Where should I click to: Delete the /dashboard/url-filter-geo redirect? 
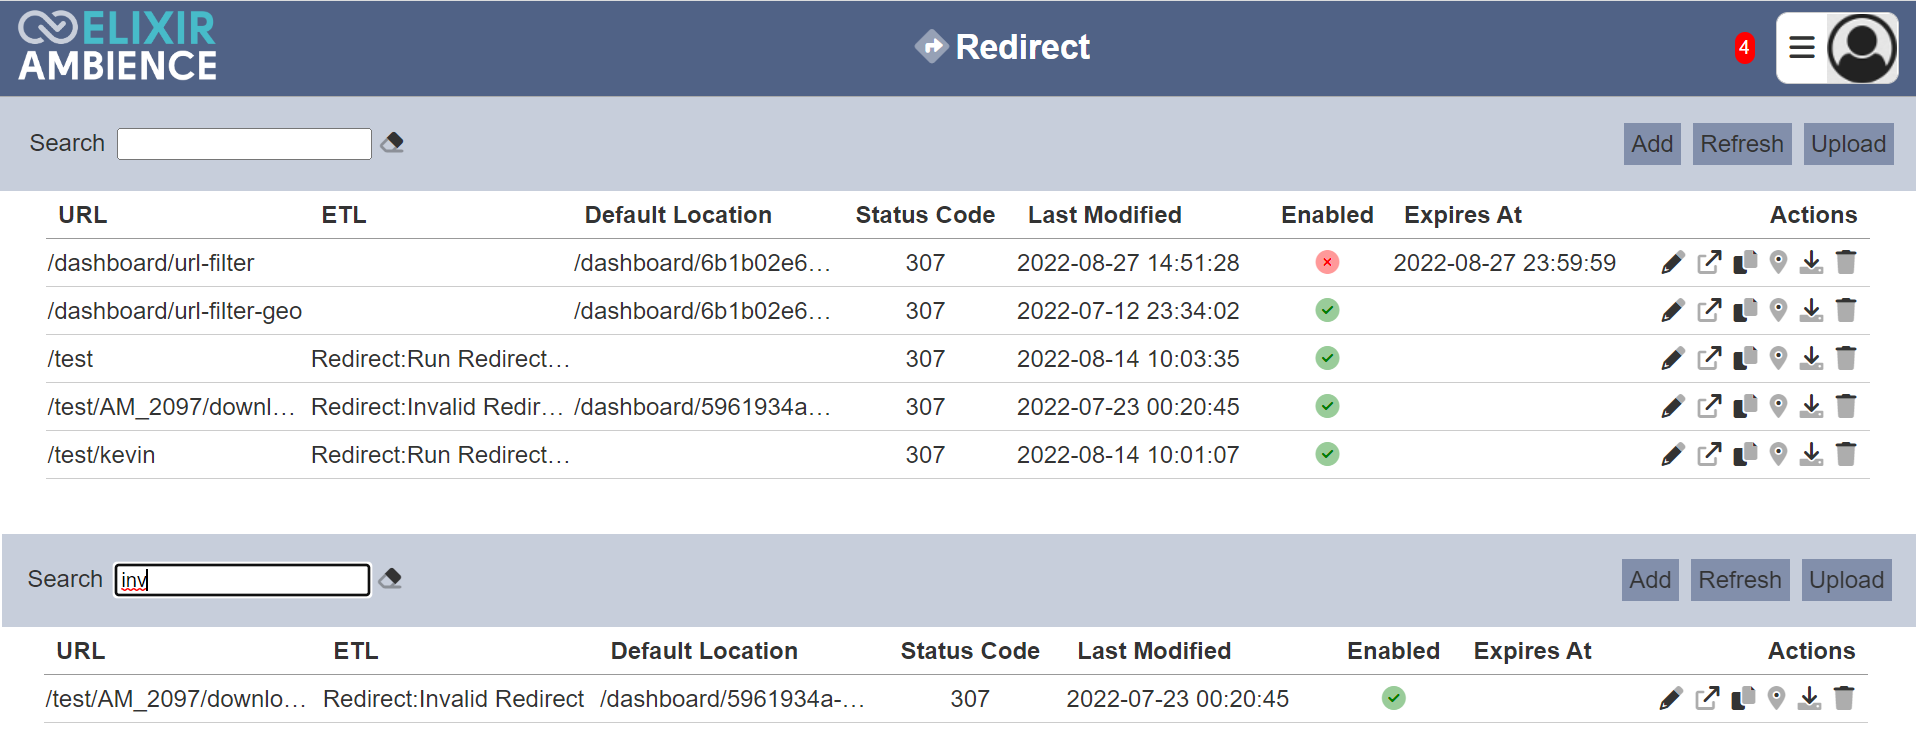click(x=1846, y=311)
